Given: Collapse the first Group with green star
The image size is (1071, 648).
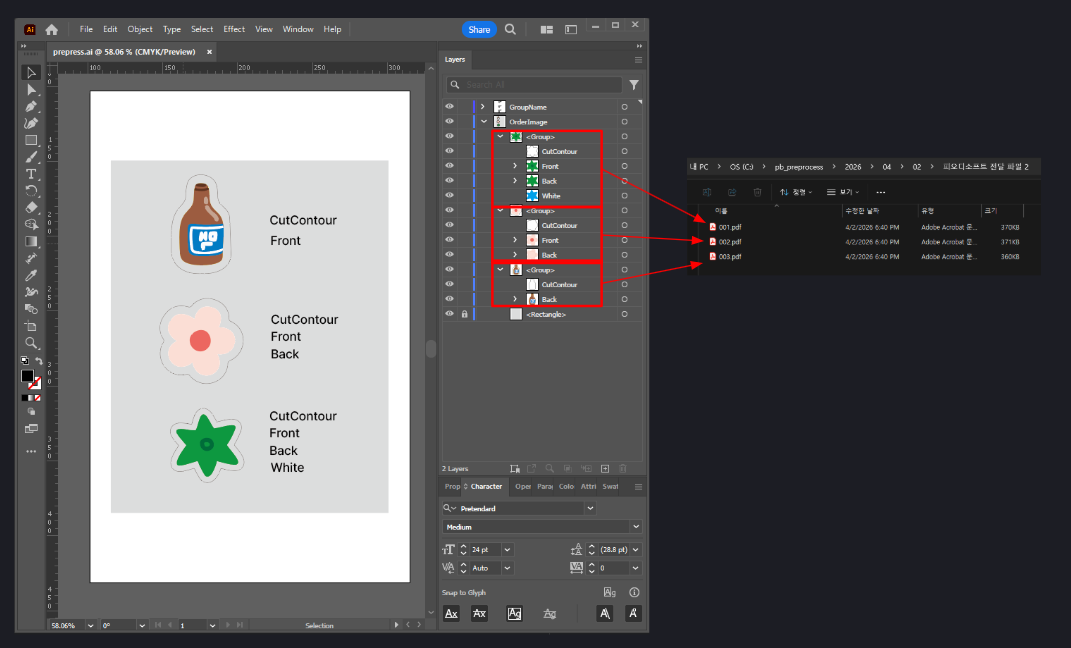Looking at the screenshot, I should pos(500,137).
